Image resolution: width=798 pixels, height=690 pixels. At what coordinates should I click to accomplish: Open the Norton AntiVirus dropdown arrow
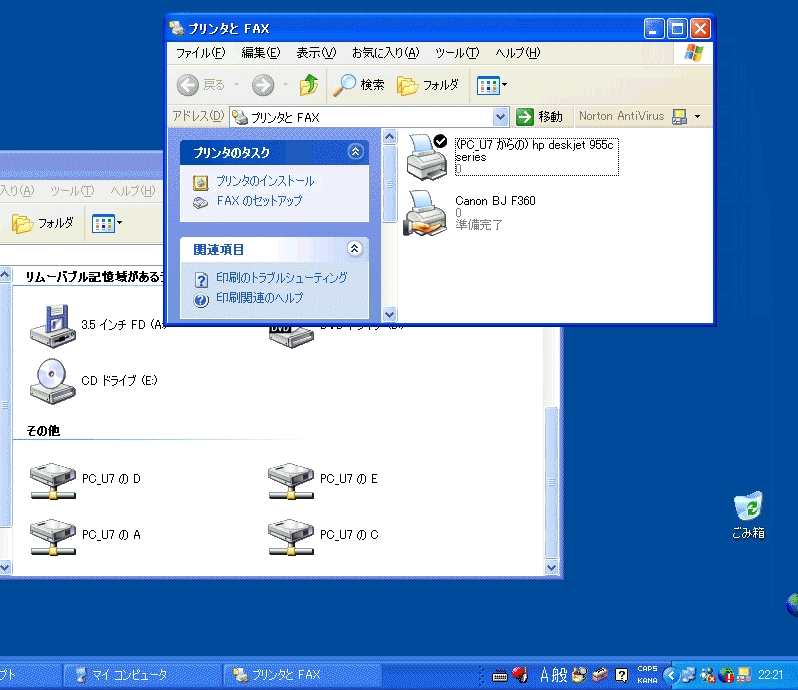point(698,117)
